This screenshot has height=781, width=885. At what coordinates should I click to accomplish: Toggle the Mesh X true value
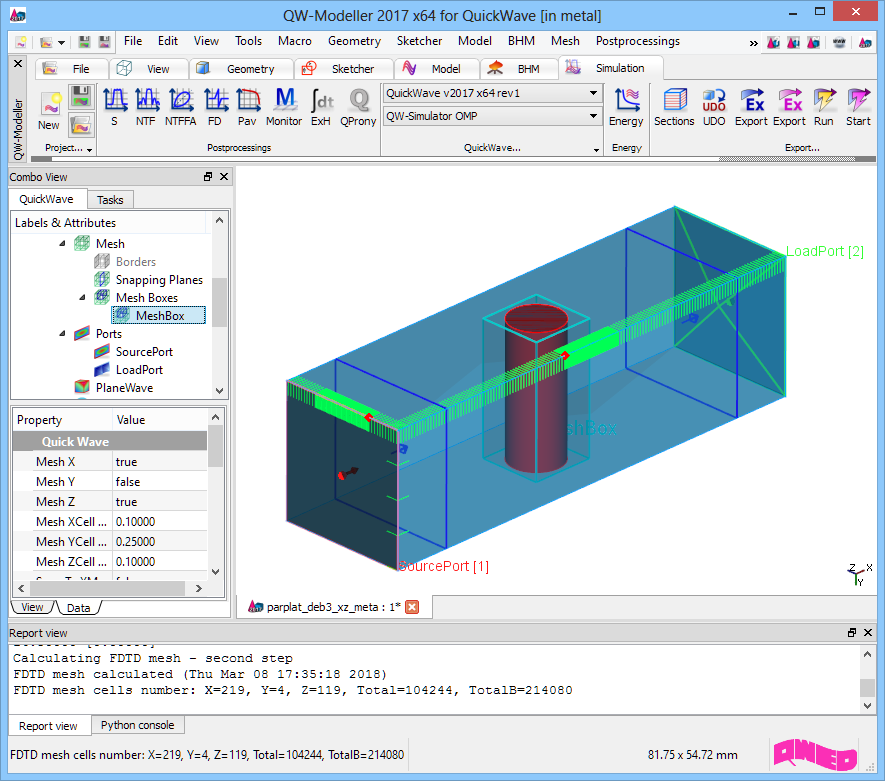click(160, 462)
